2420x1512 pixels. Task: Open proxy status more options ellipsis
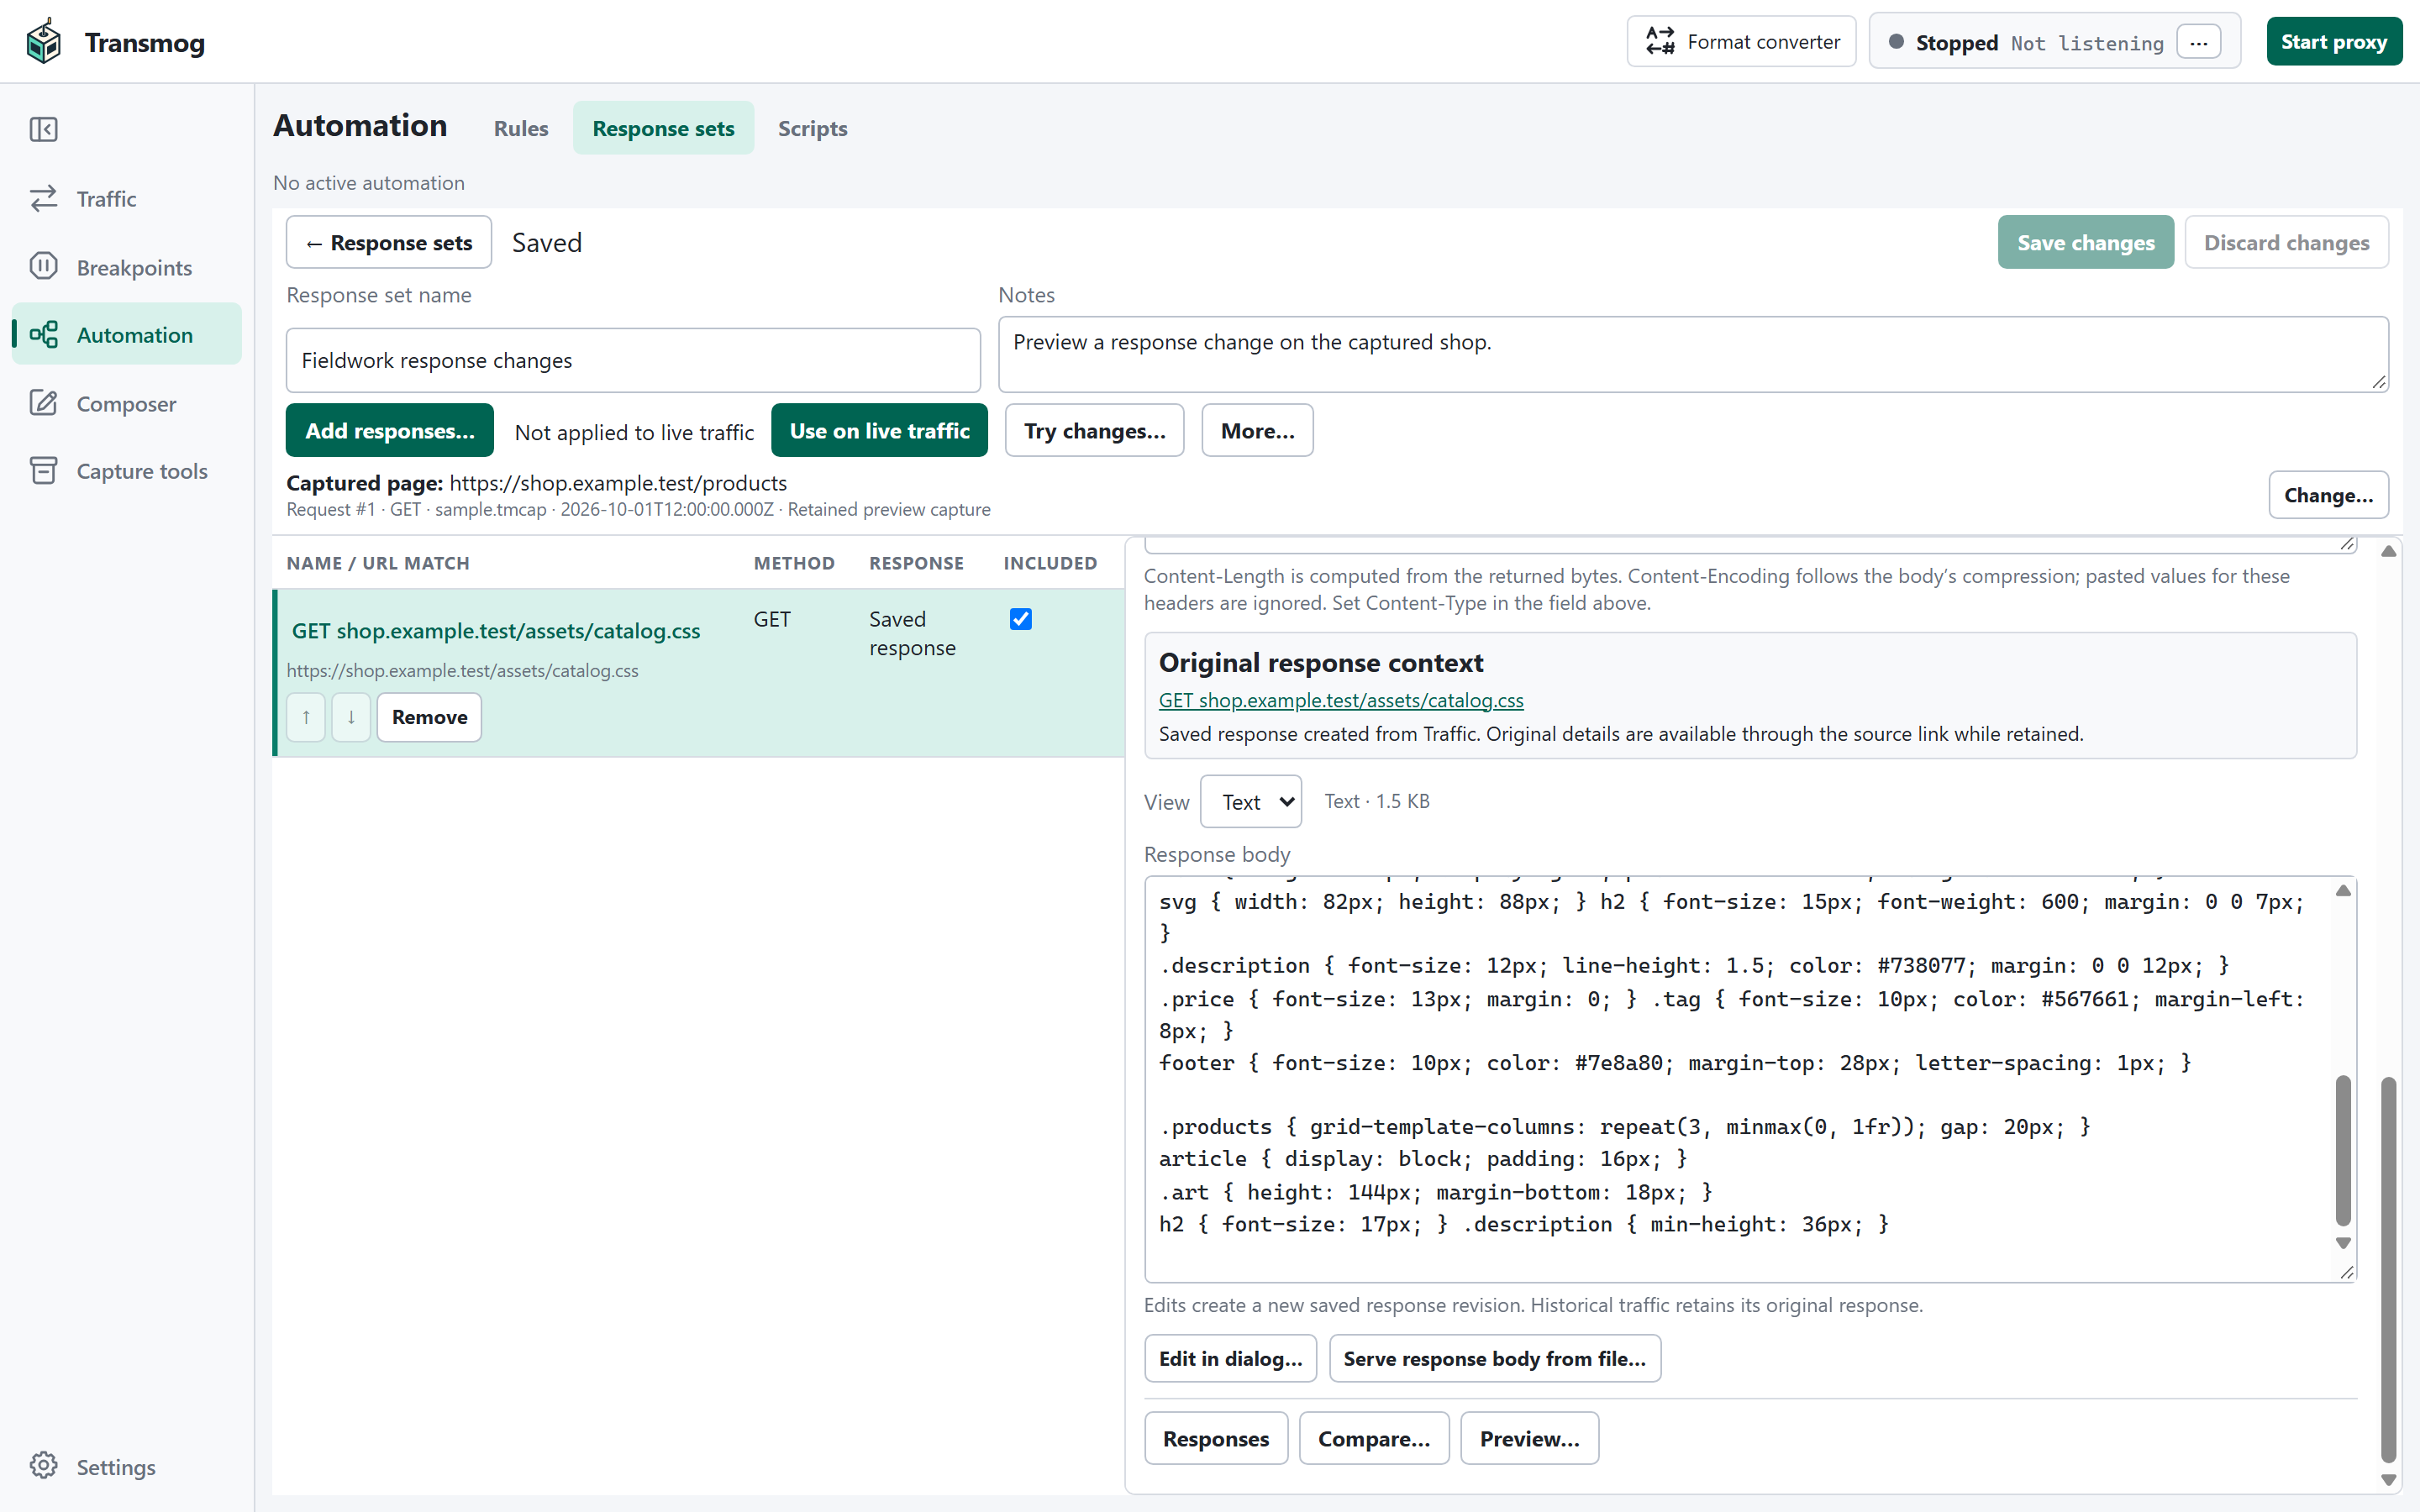coord(2198,42)
